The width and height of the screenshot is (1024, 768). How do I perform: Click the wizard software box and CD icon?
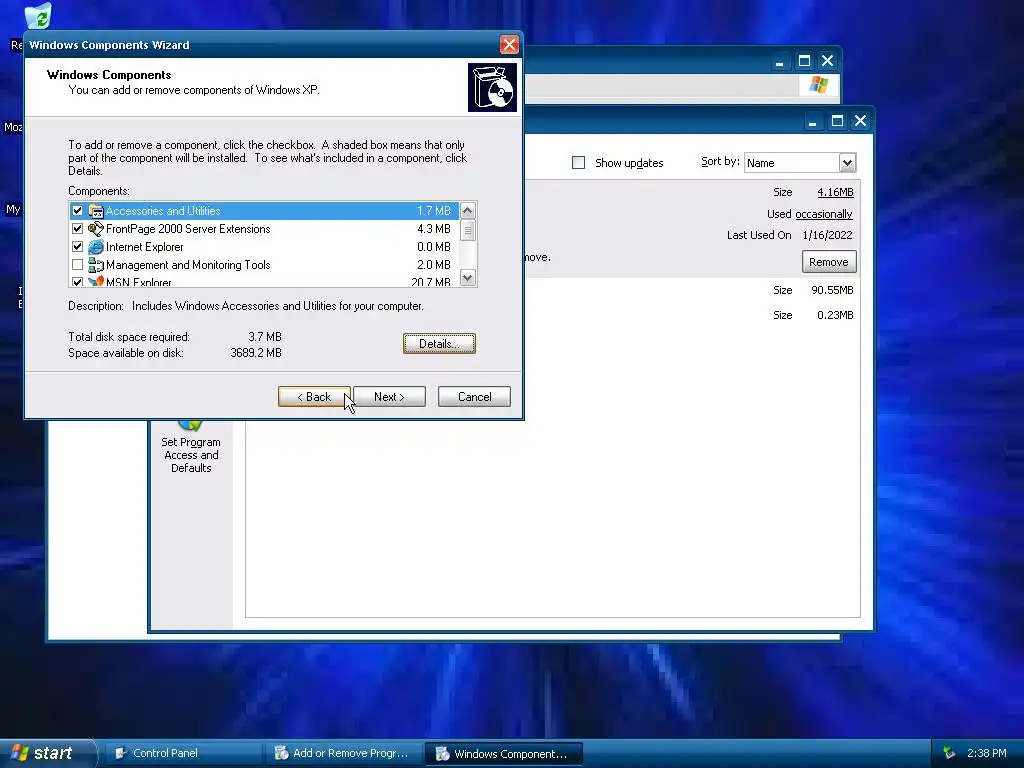(x=492, y=88)
